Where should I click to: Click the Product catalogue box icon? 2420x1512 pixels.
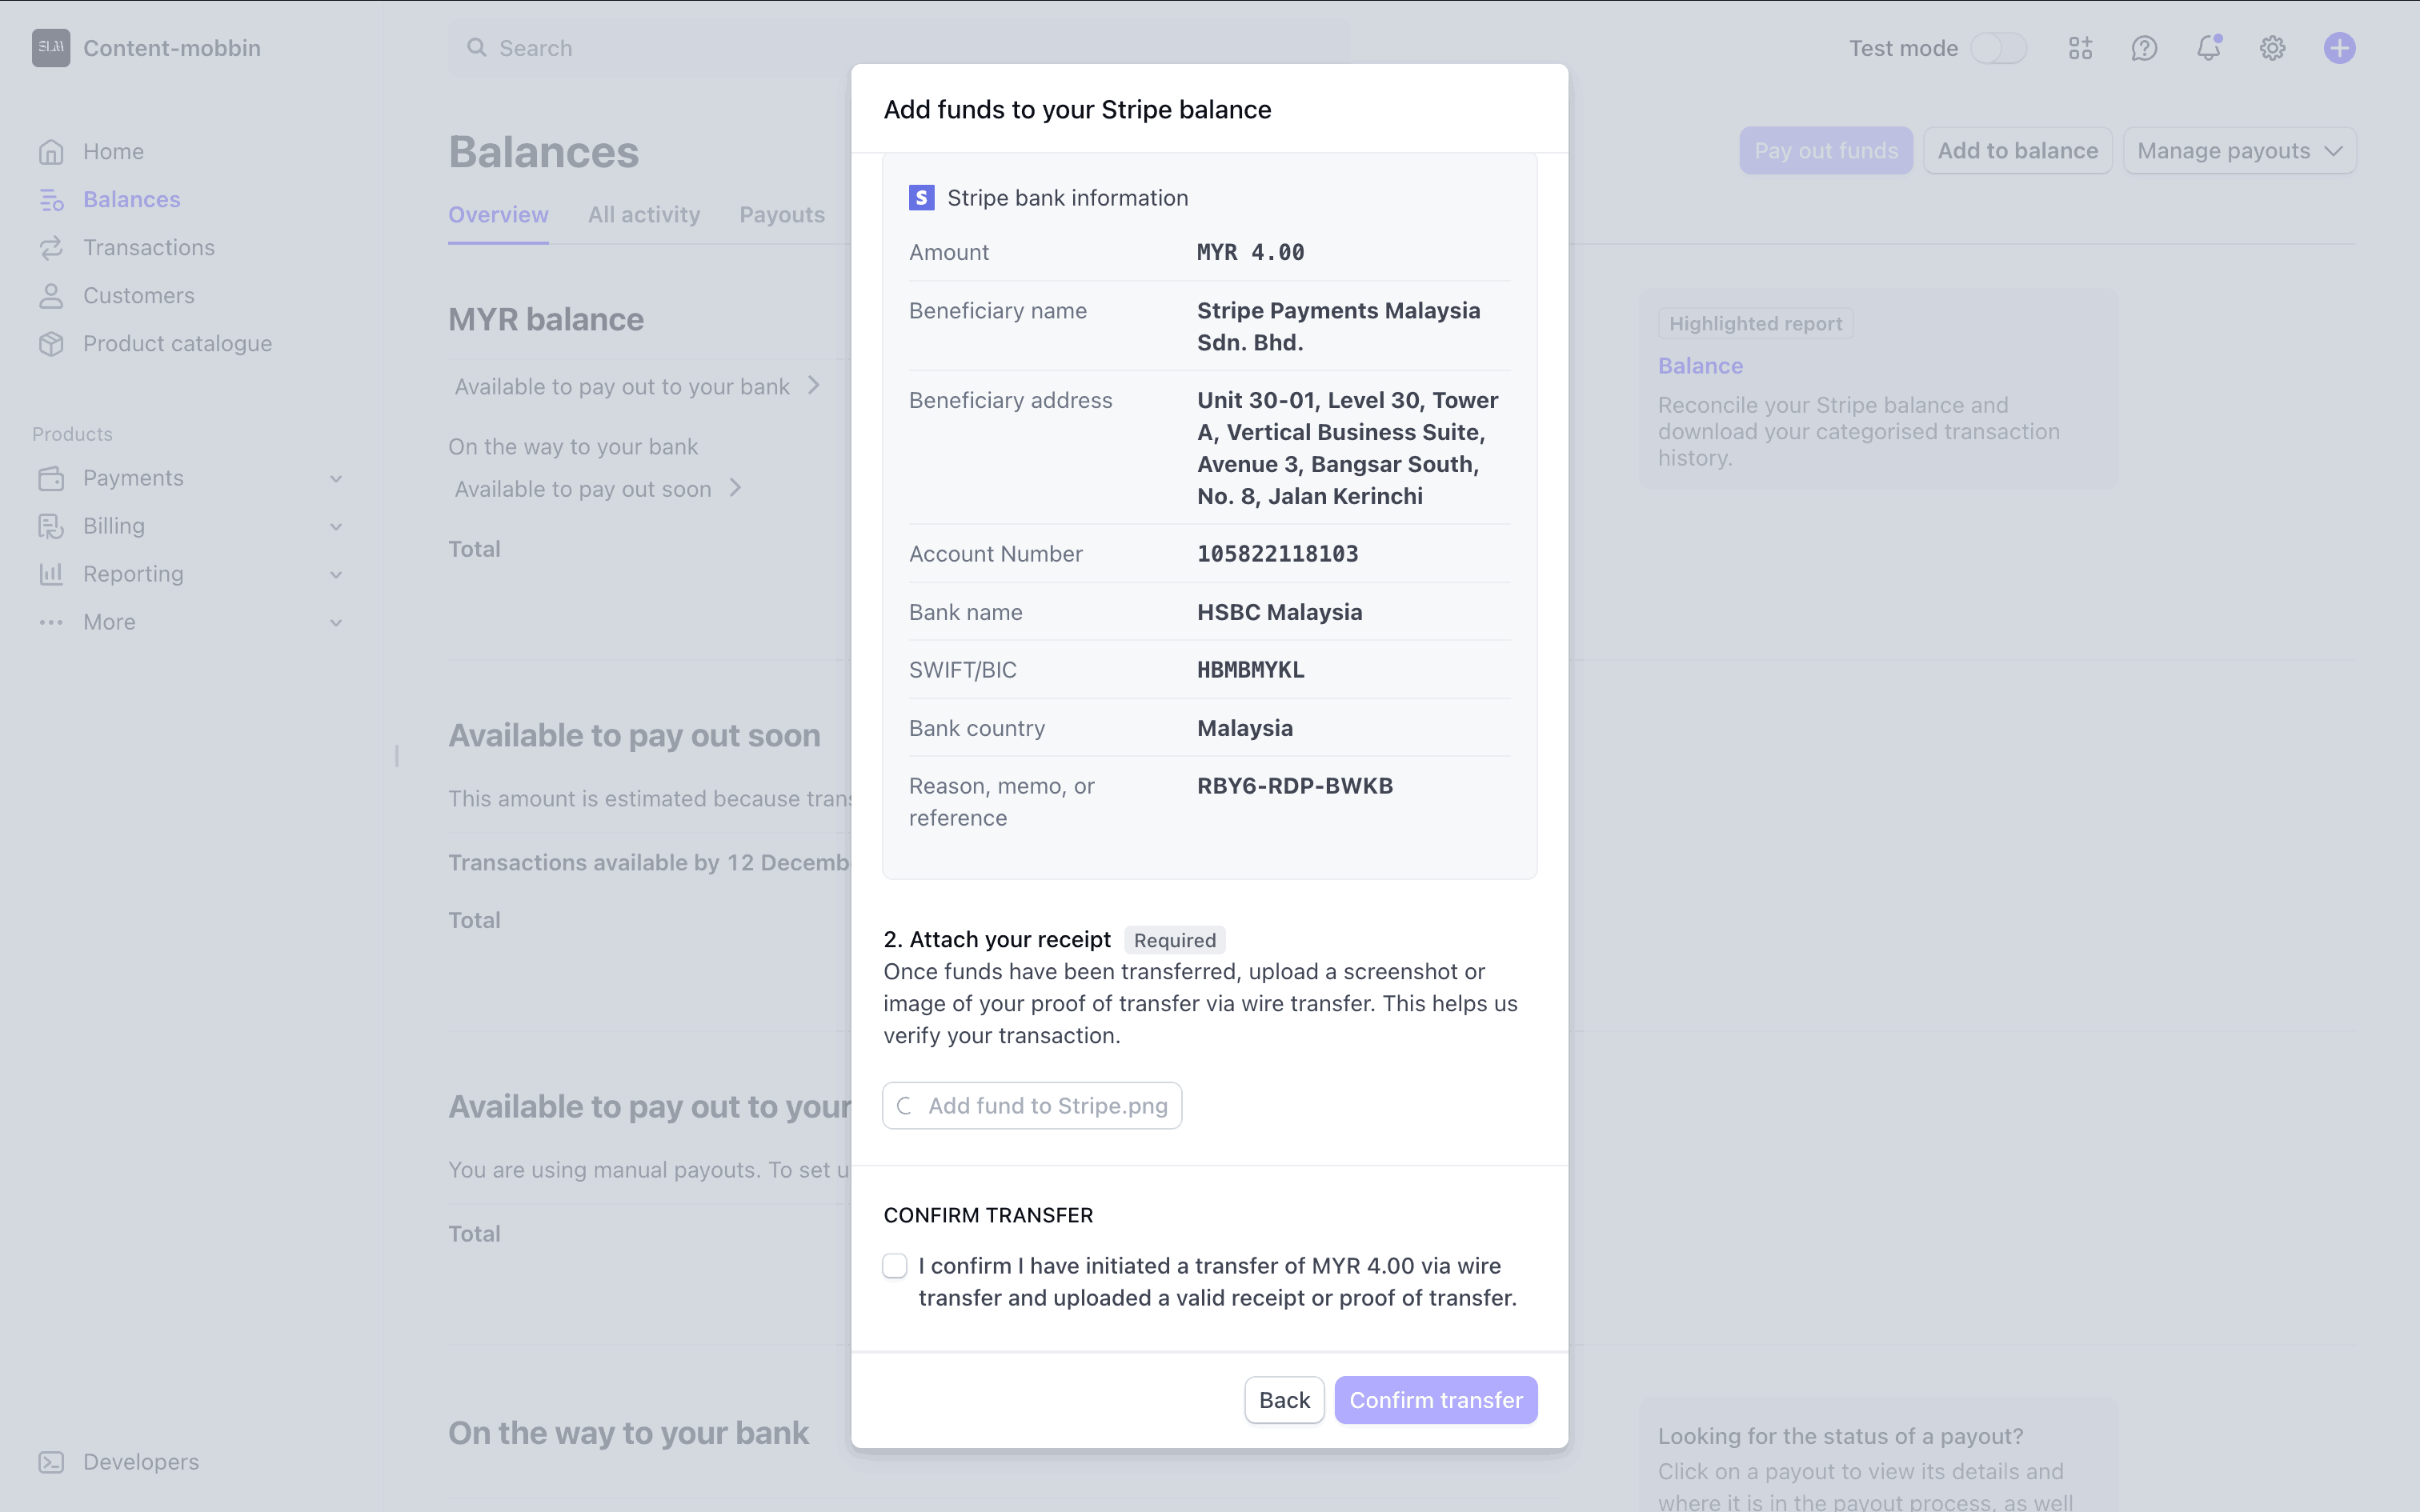pos(51,344)
